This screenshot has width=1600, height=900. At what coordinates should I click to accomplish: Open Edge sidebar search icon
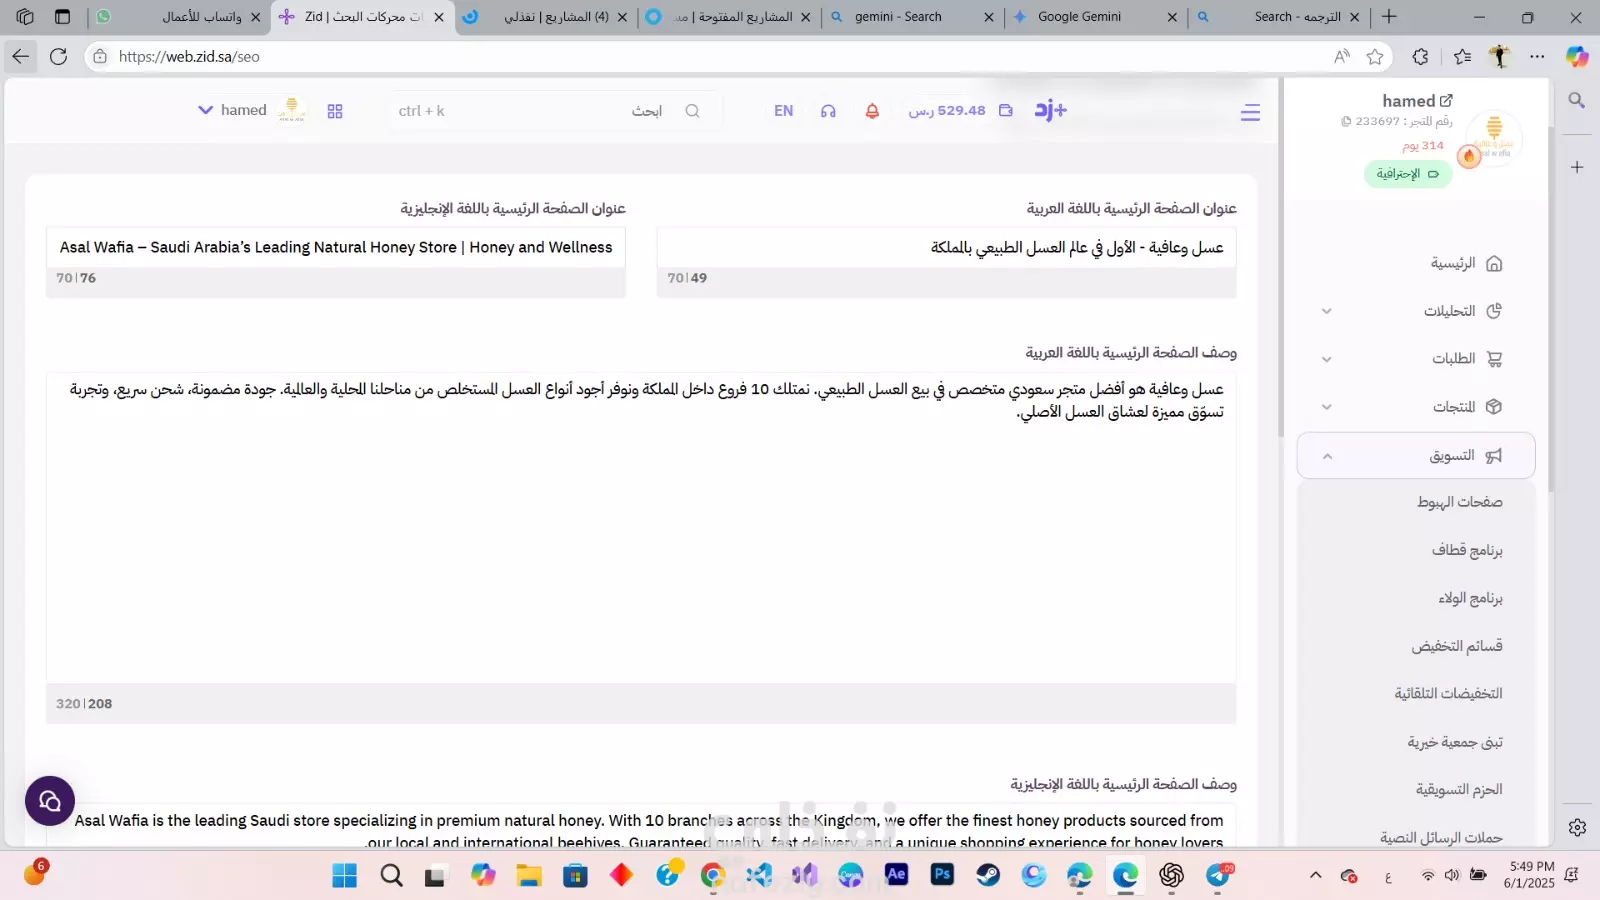(1577, 100)
